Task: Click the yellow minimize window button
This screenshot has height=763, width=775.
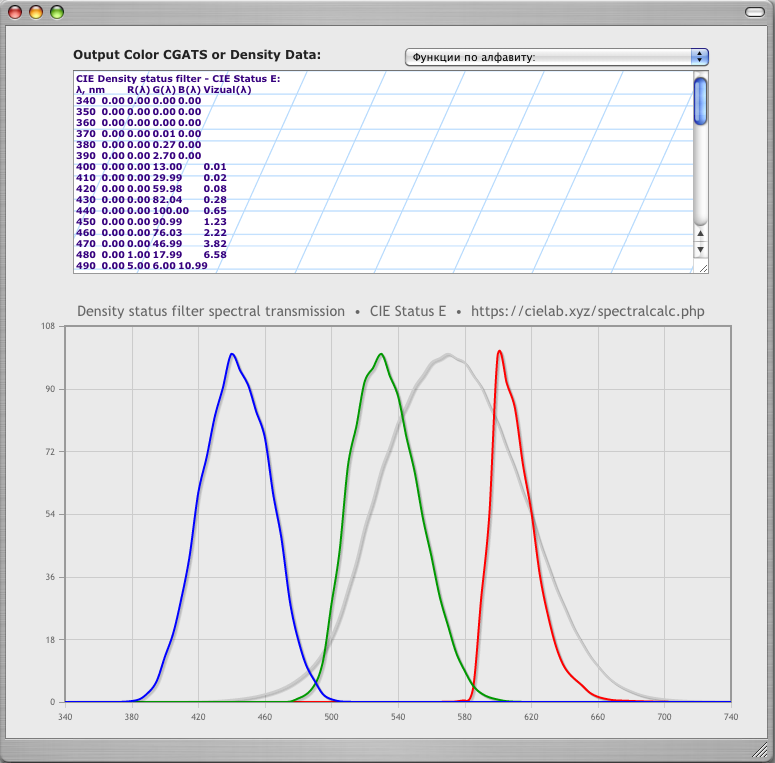Action: pyautogui.click(x=36, y=13)
